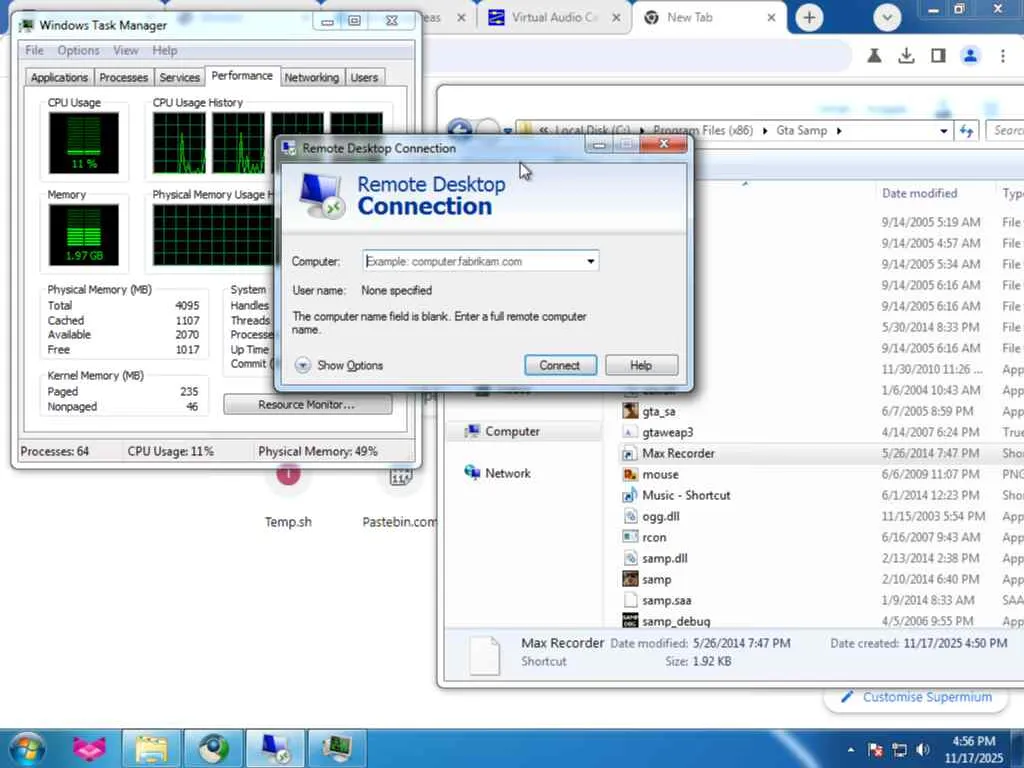1024x768 pixels.
Task: Click the Remote Desktop taskbar icon
Action: 276,748
